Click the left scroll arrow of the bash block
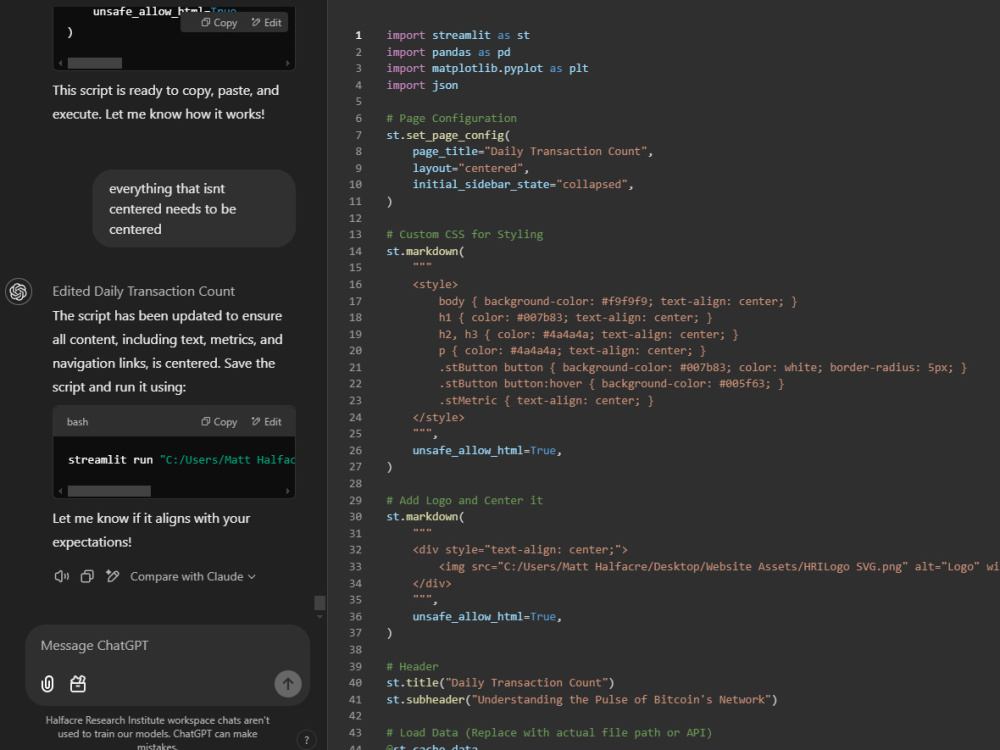 tap(61, 491)
